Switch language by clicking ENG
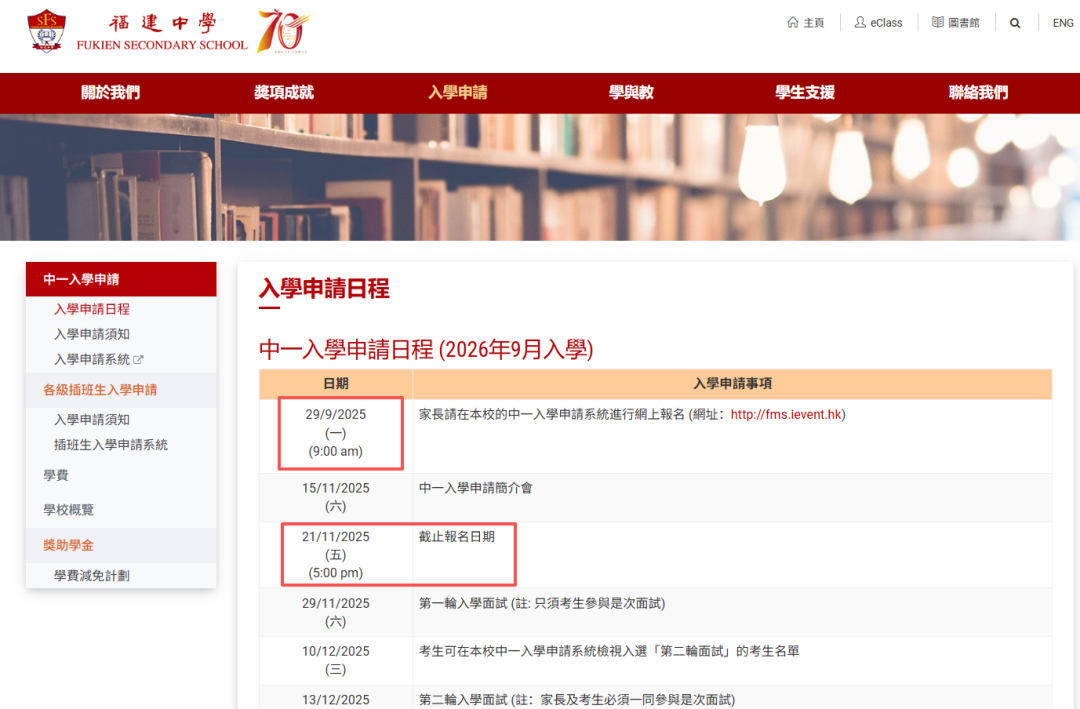This screenshot has width=1080, height=709. 1062,22
